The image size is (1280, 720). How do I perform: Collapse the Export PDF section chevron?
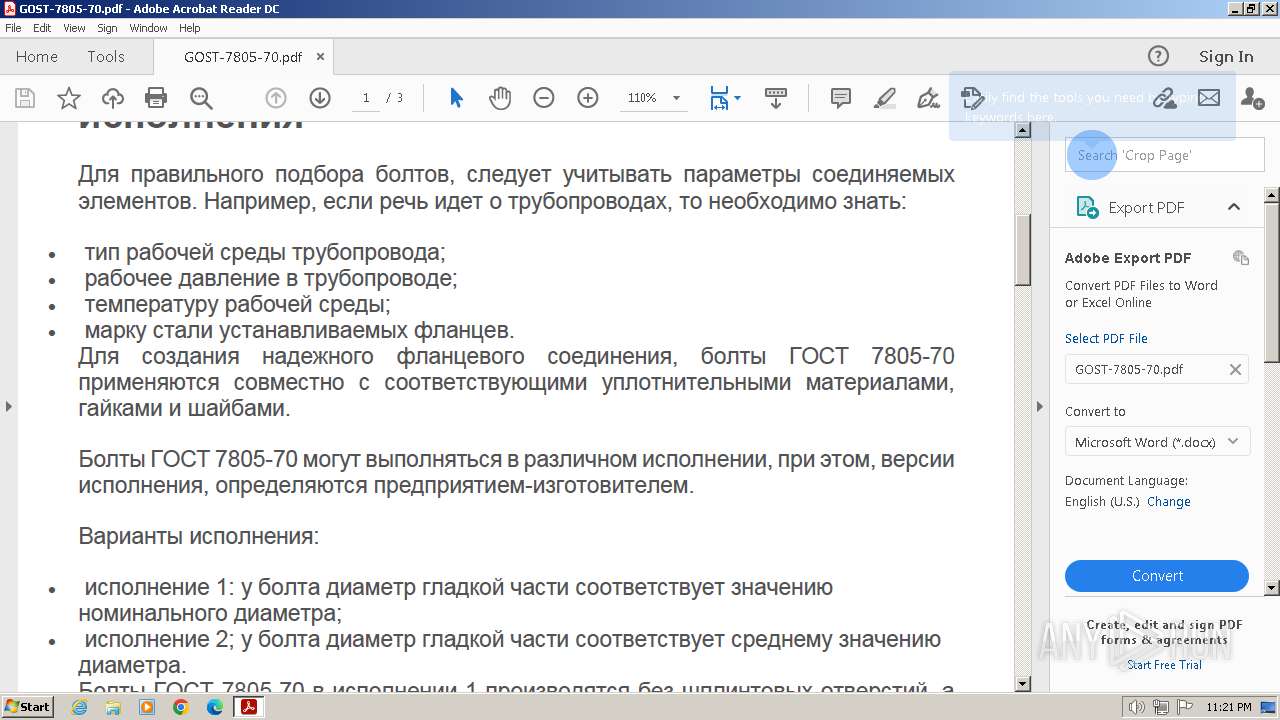click(1234, 207)
